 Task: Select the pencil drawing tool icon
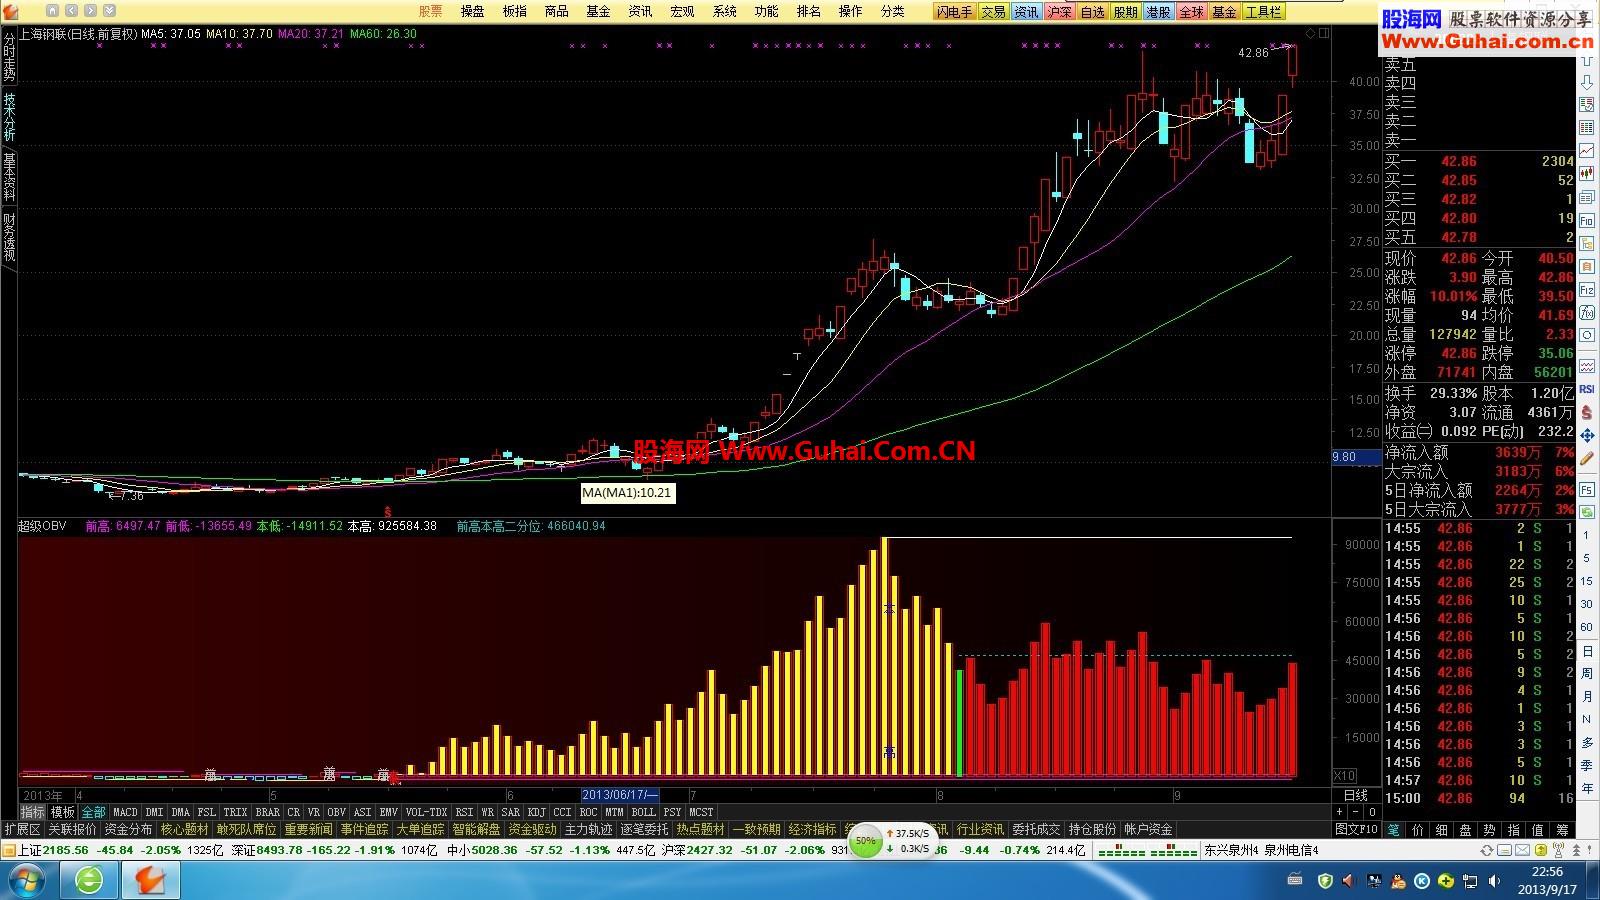pyautogui.click(x=1587, y=457)
